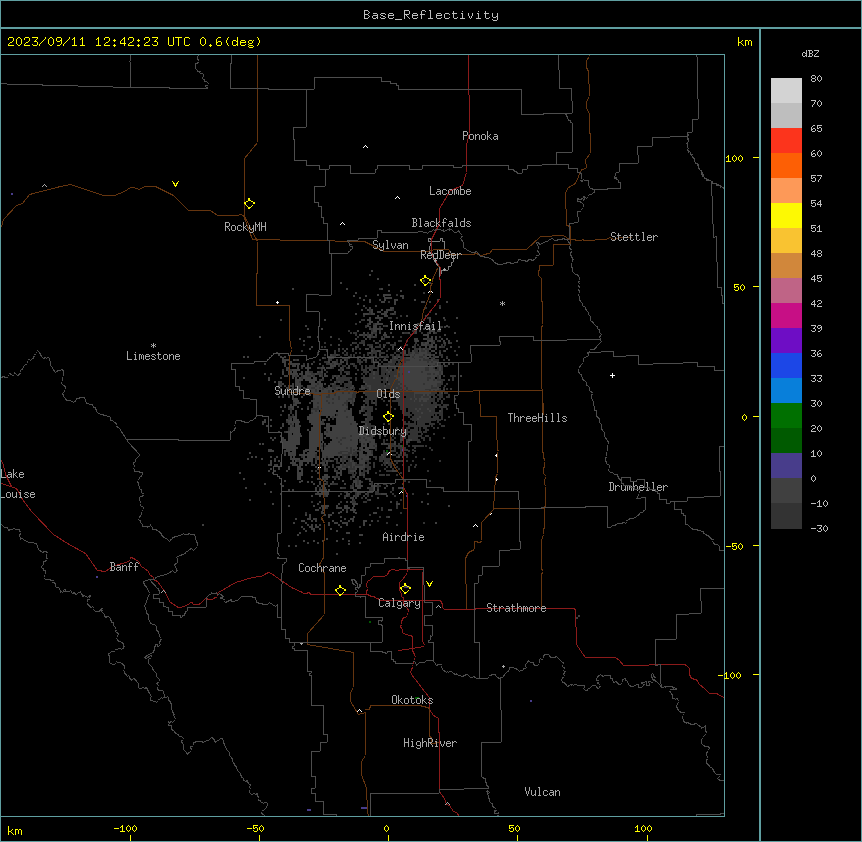
Task: Pick the bright yellow 51-54 dBZ swatch
Action: coord(786,215)
